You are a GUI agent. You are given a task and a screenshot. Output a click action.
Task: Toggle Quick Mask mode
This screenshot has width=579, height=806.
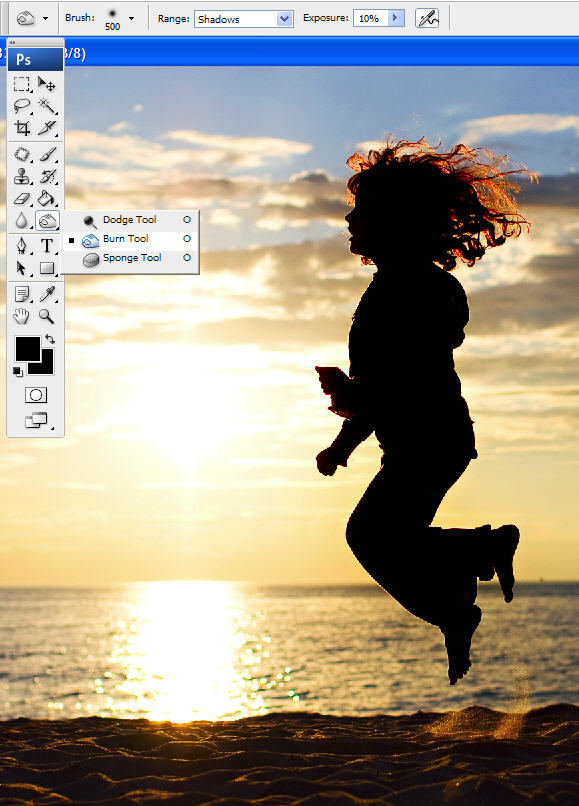(36, 395)
